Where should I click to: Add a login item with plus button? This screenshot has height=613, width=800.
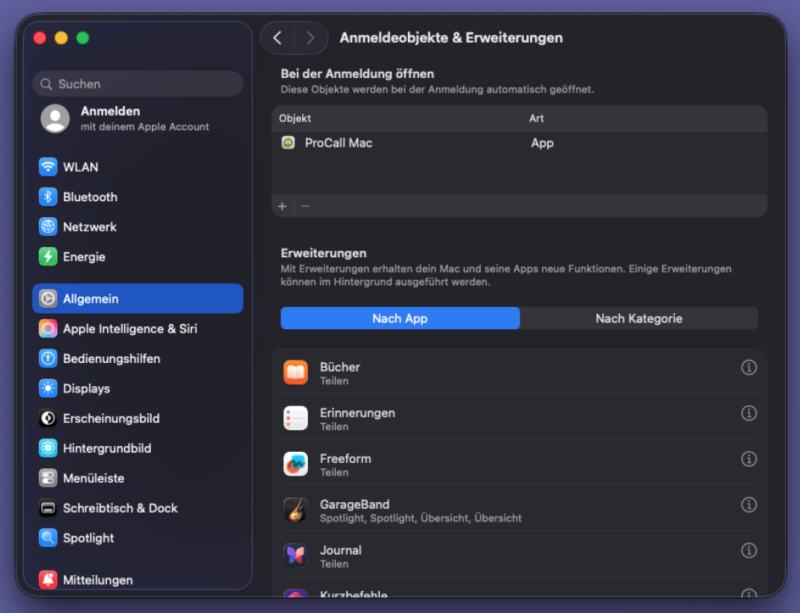(282, 206)
